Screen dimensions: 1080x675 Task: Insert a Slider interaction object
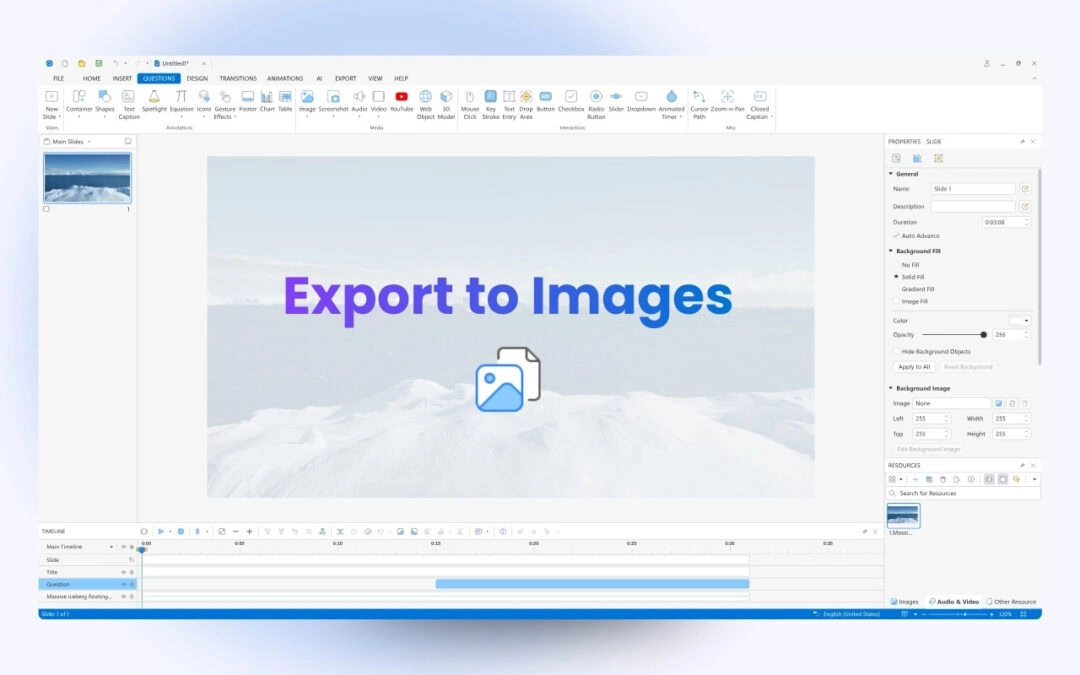tap(616, 101)
